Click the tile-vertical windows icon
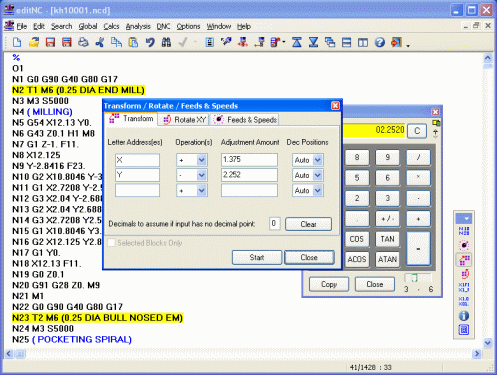Image resolution: width=497 pixels, height=375 pixels. coord(363,42)
